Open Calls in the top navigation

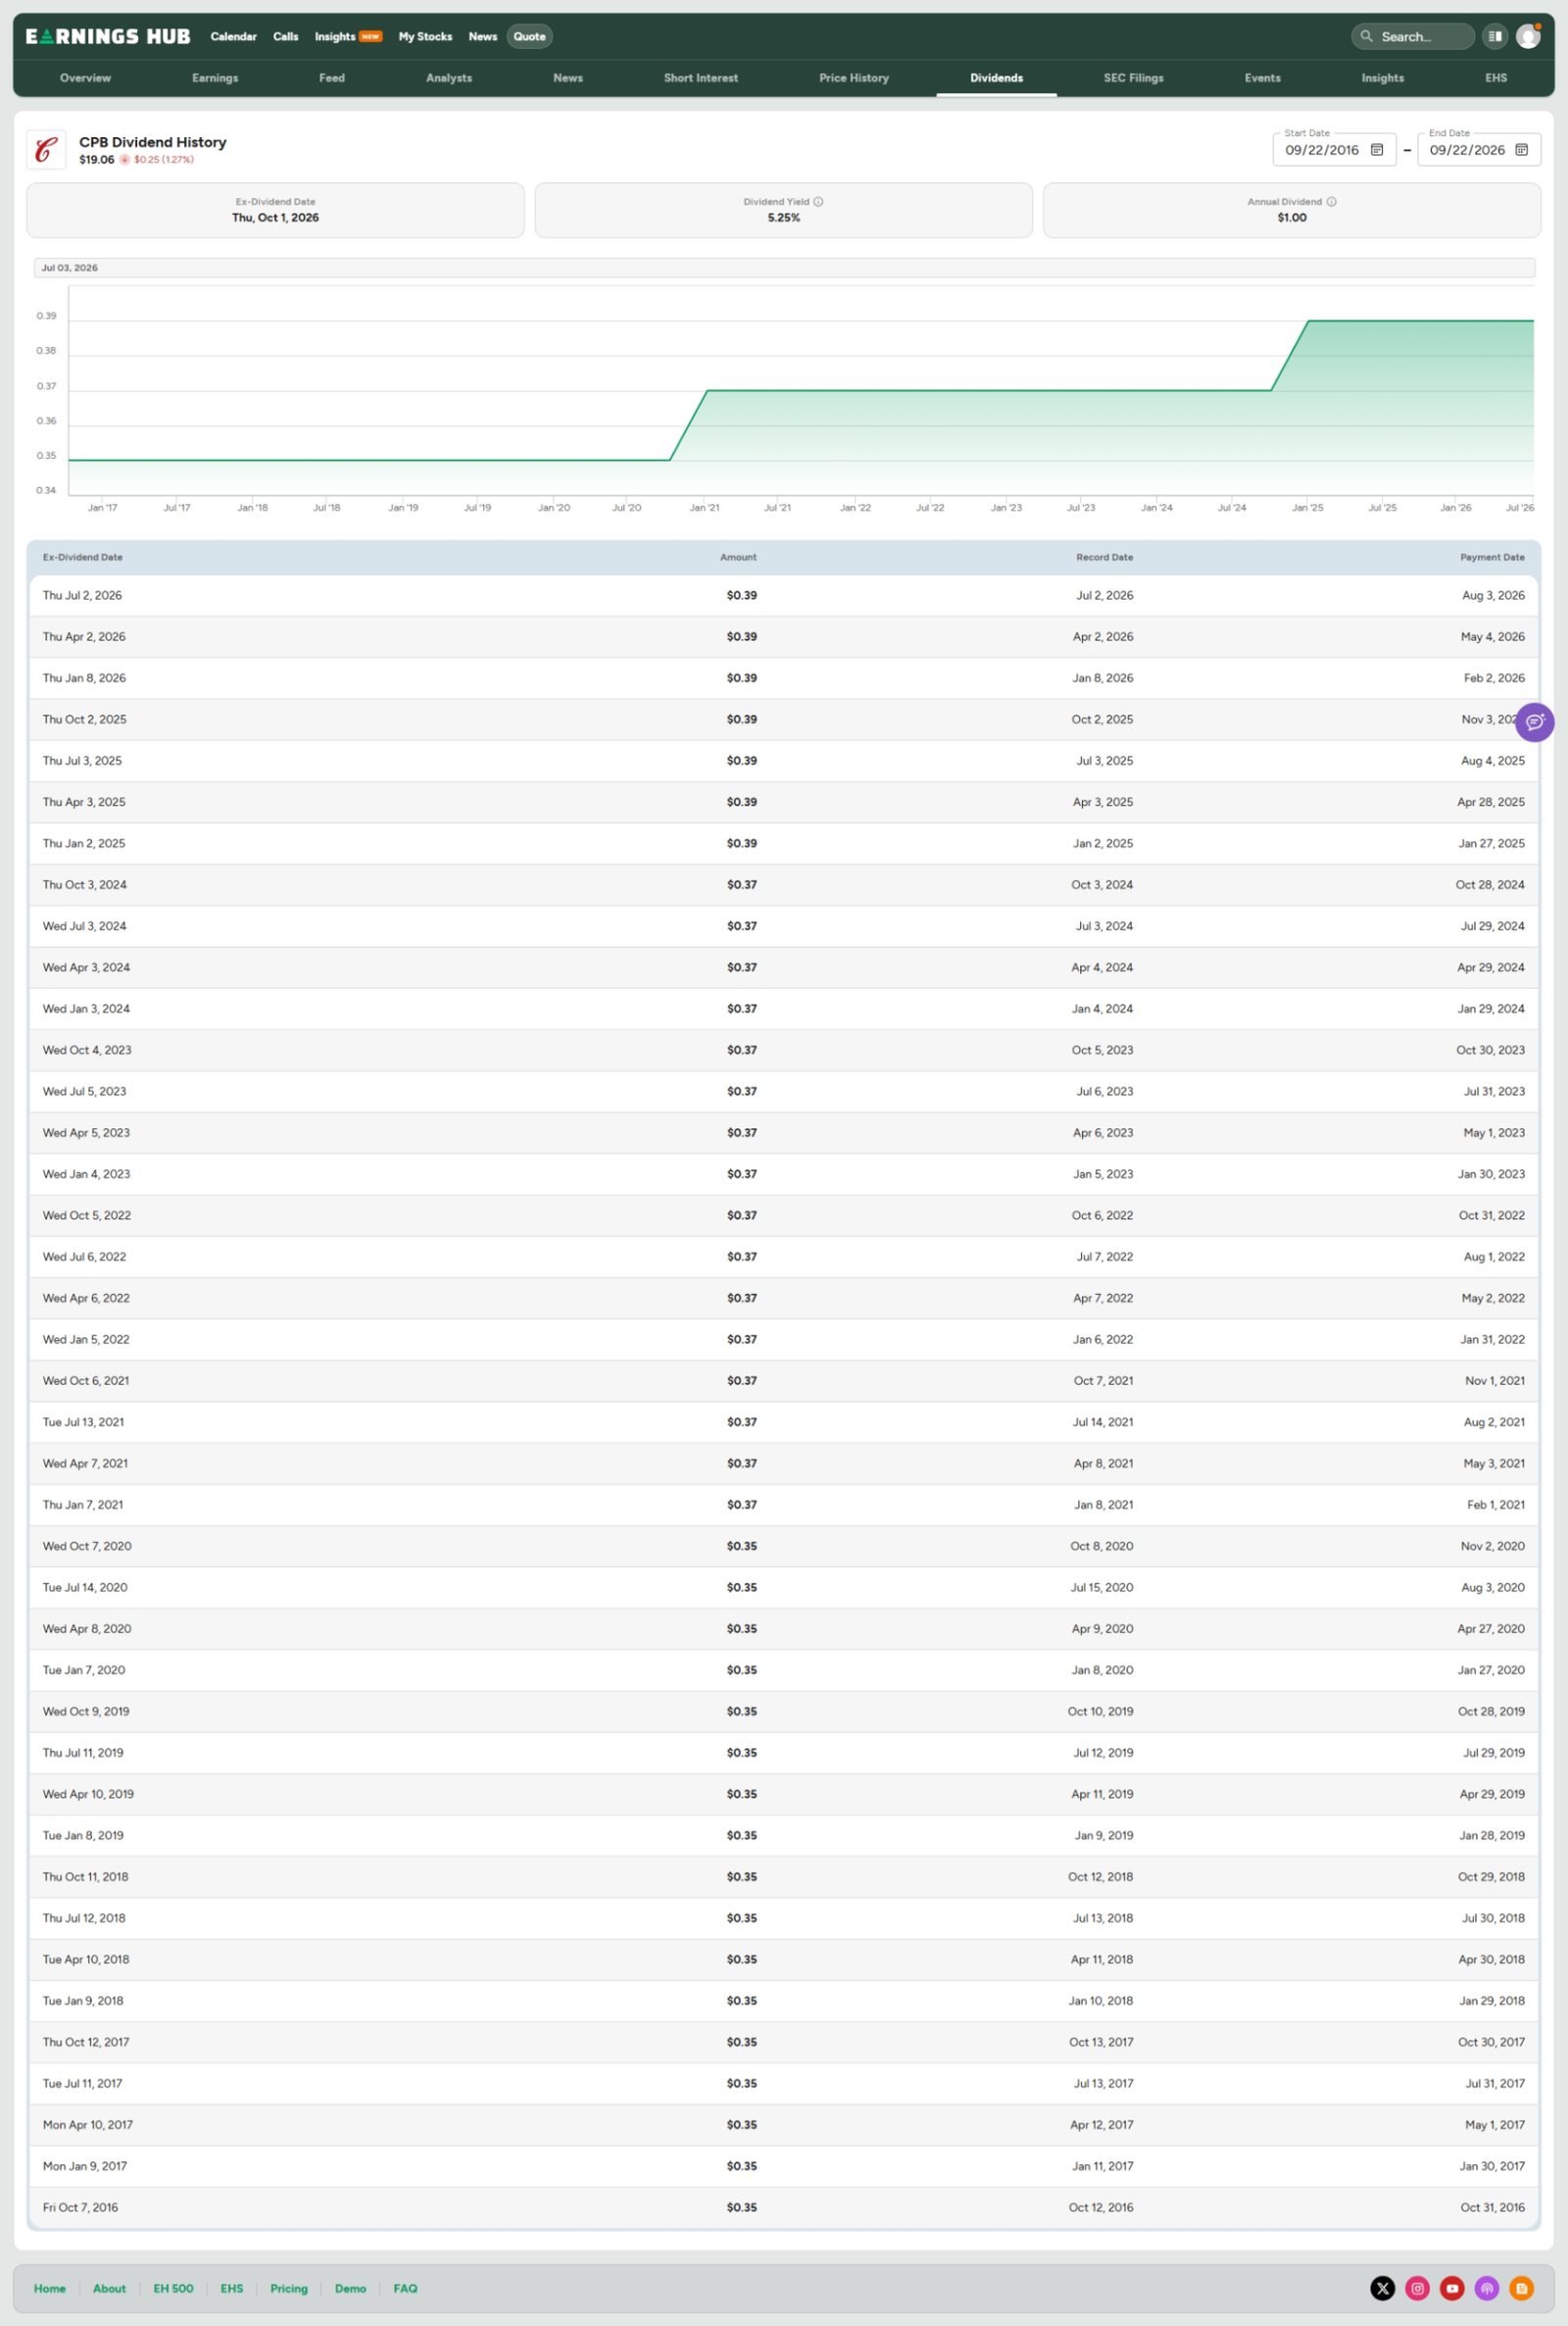[286, 37]
